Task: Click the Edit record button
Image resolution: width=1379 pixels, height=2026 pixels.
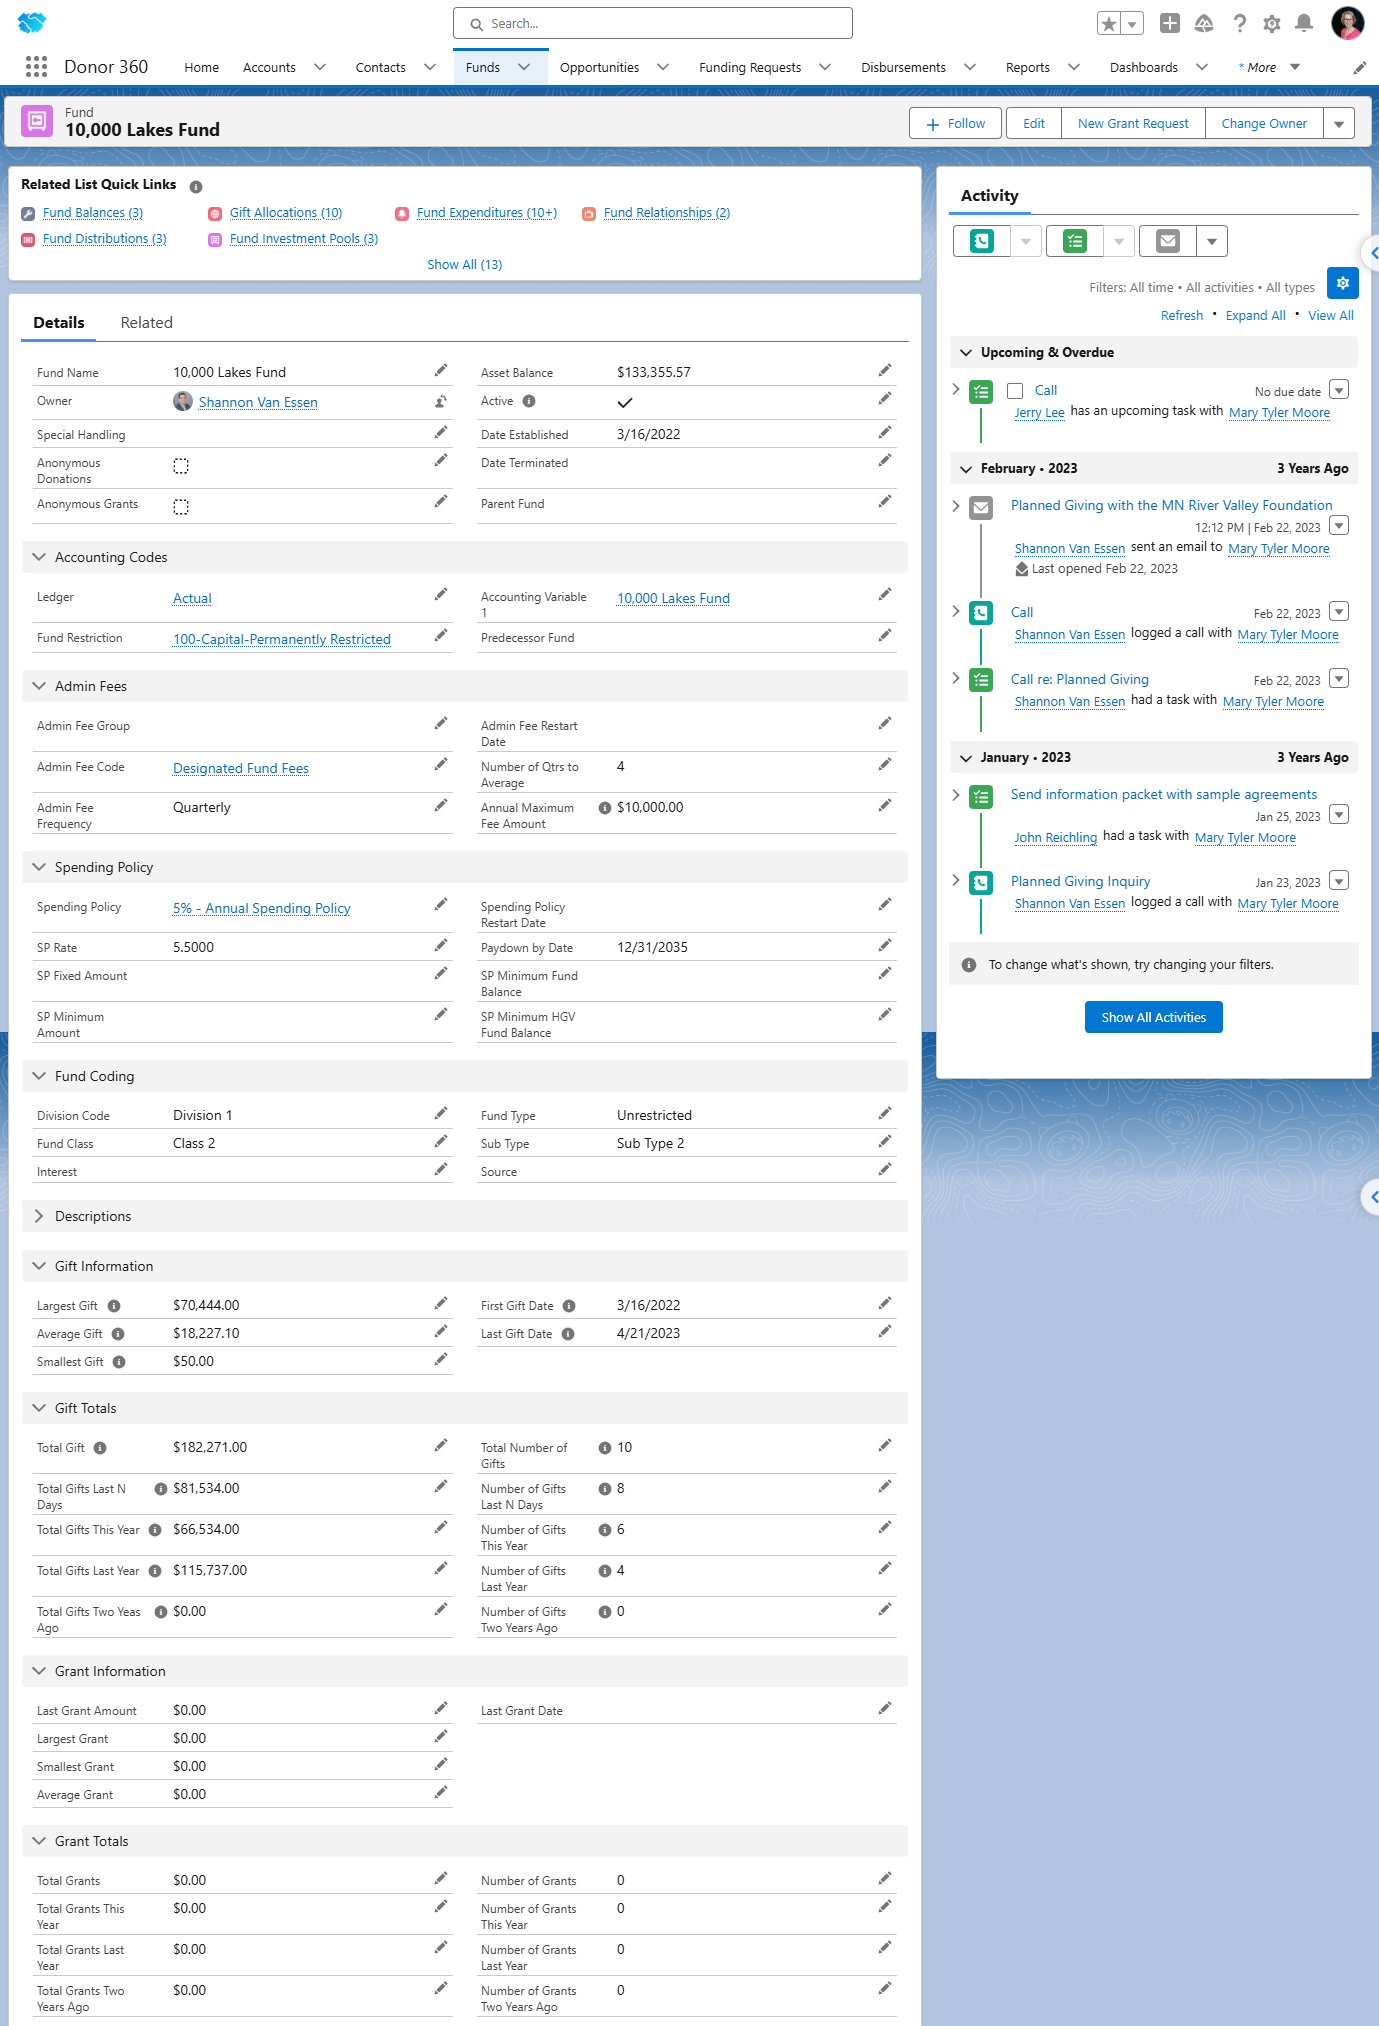Action: (x=1034, y=124)
